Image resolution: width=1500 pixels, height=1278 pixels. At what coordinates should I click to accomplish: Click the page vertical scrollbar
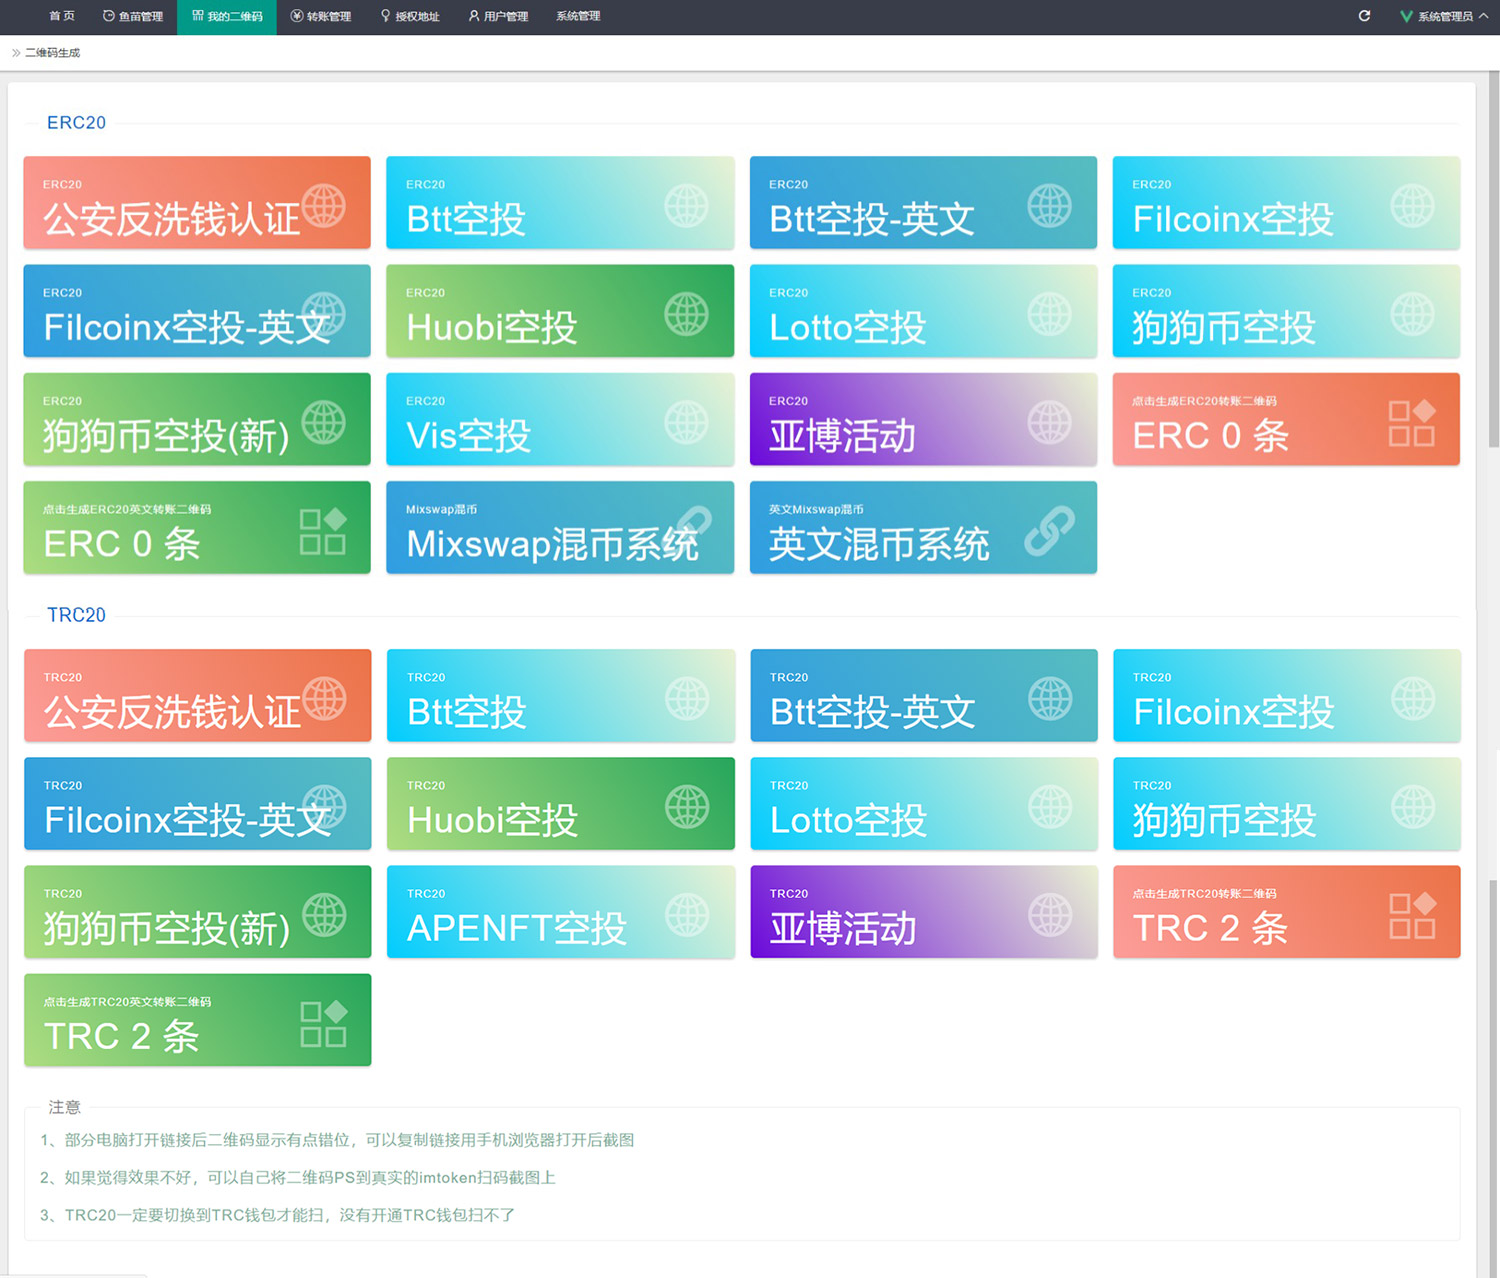coord(1494,260)
